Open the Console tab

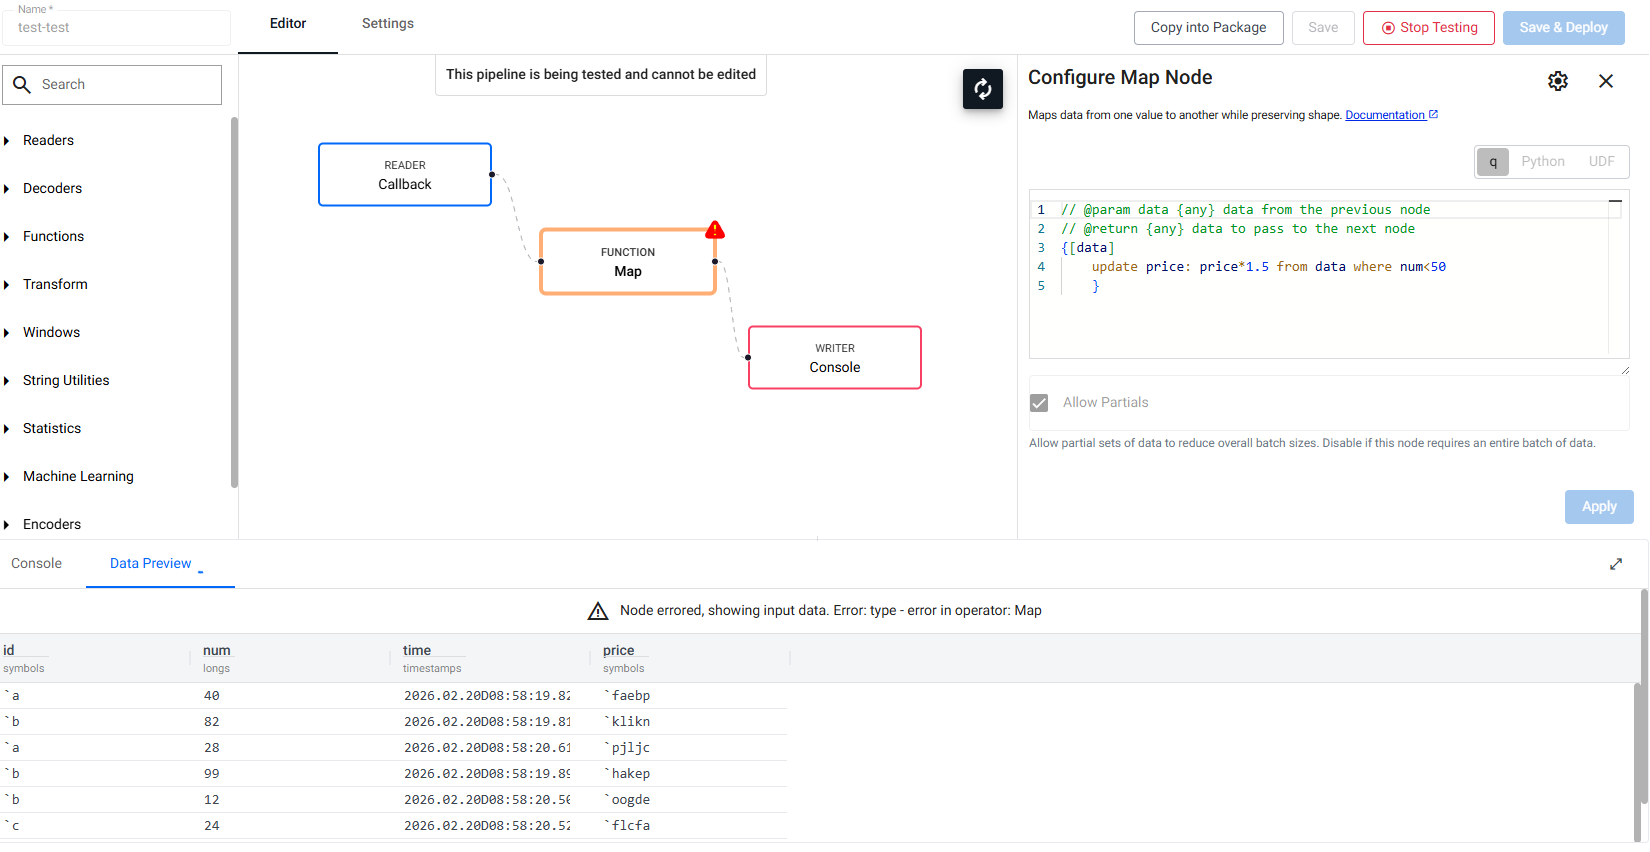point(36,564)
